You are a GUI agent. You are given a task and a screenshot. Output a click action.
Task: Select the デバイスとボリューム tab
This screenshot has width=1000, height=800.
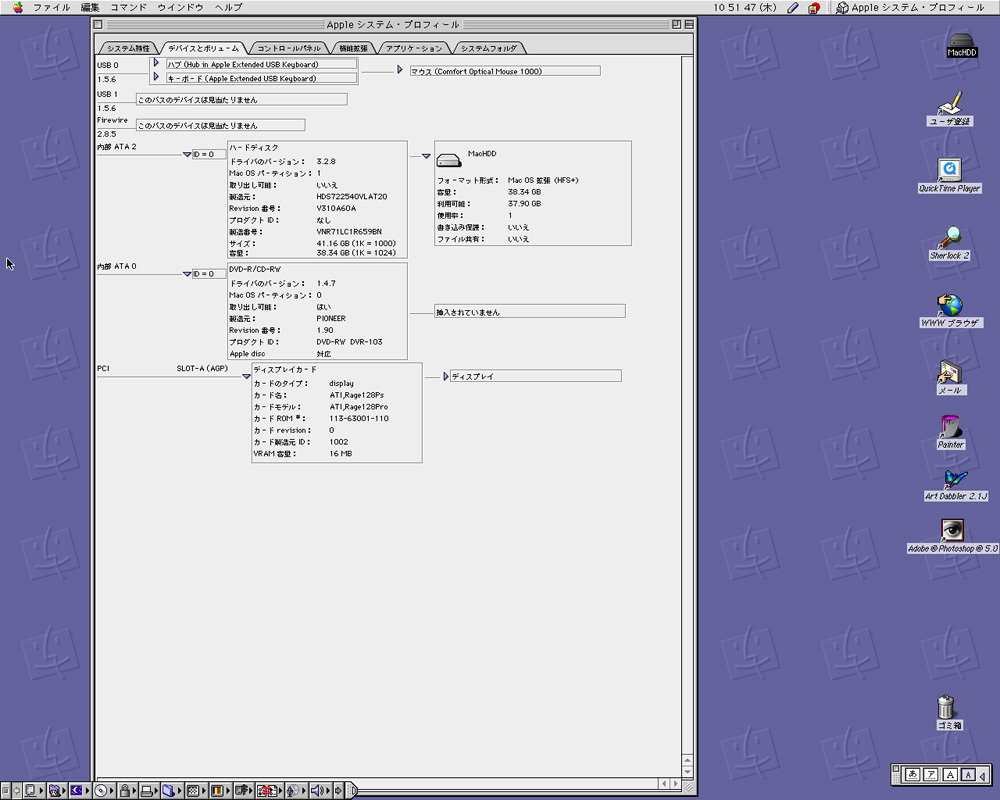(x=203, y=48)
